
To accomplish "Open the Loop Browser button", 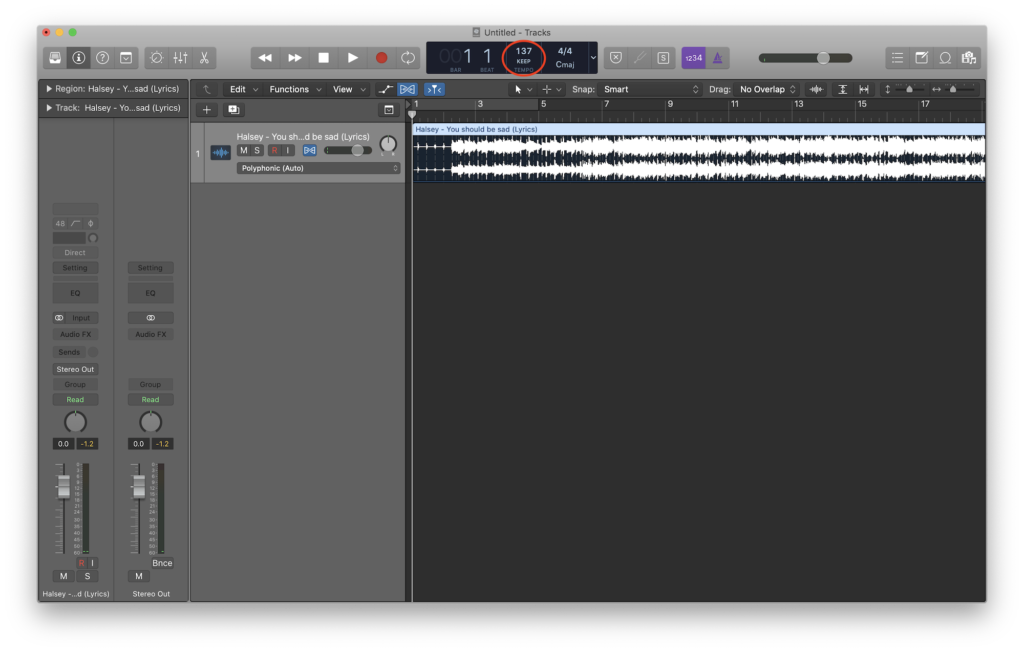I will pyautogui.click(x=945, y=58).
